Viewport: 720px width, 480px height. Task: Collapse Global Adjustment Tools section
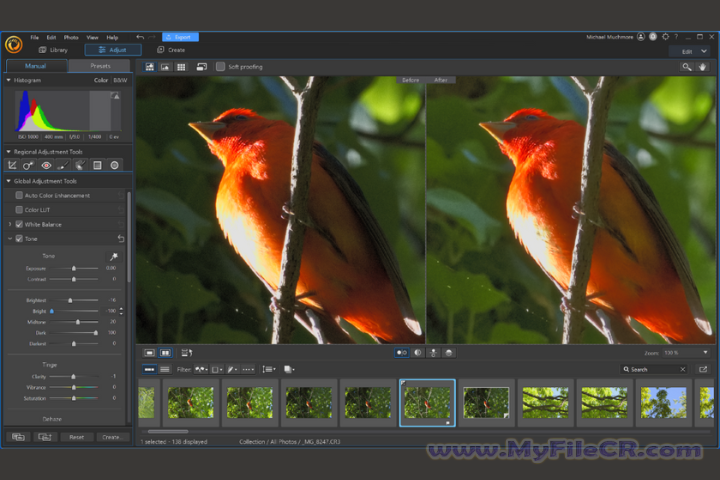click(x=8, y=181)
